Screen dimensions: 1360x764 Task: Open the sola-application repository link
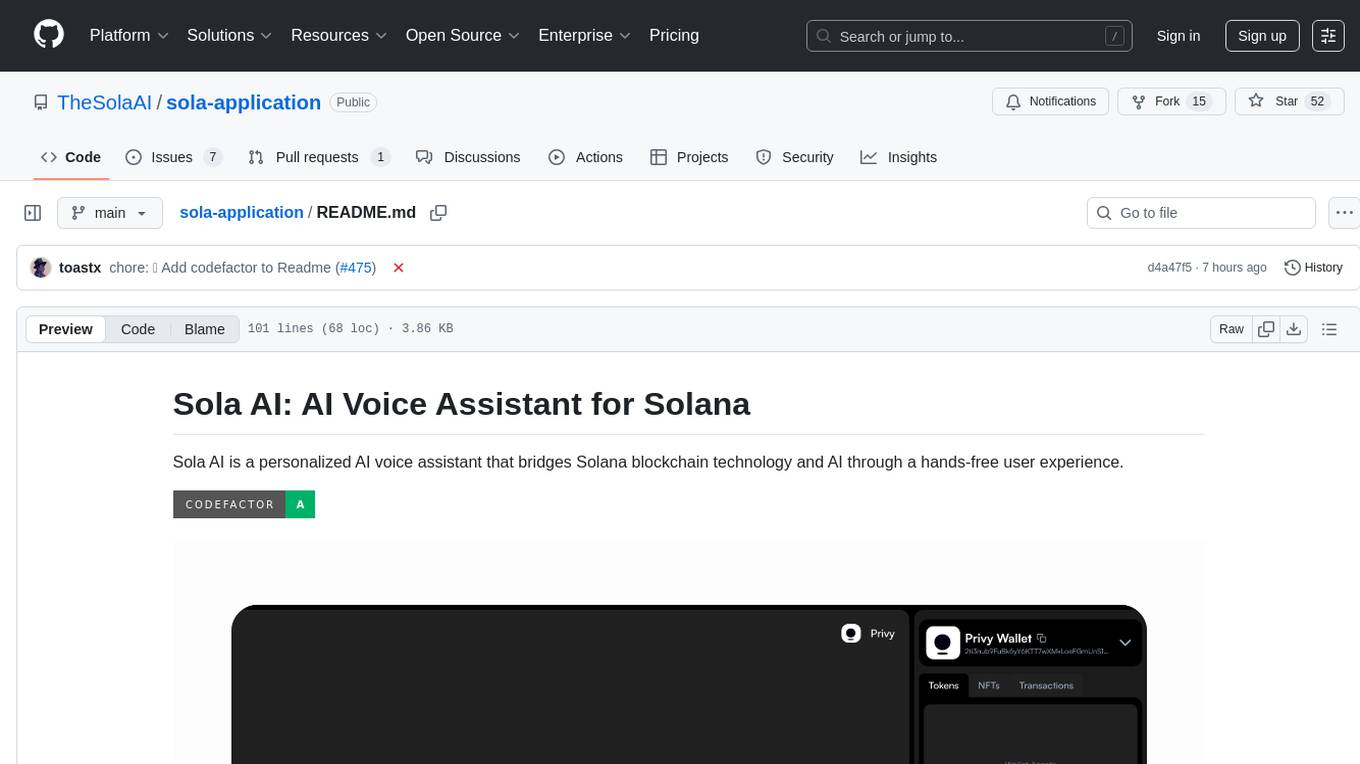tap(243, 102)
